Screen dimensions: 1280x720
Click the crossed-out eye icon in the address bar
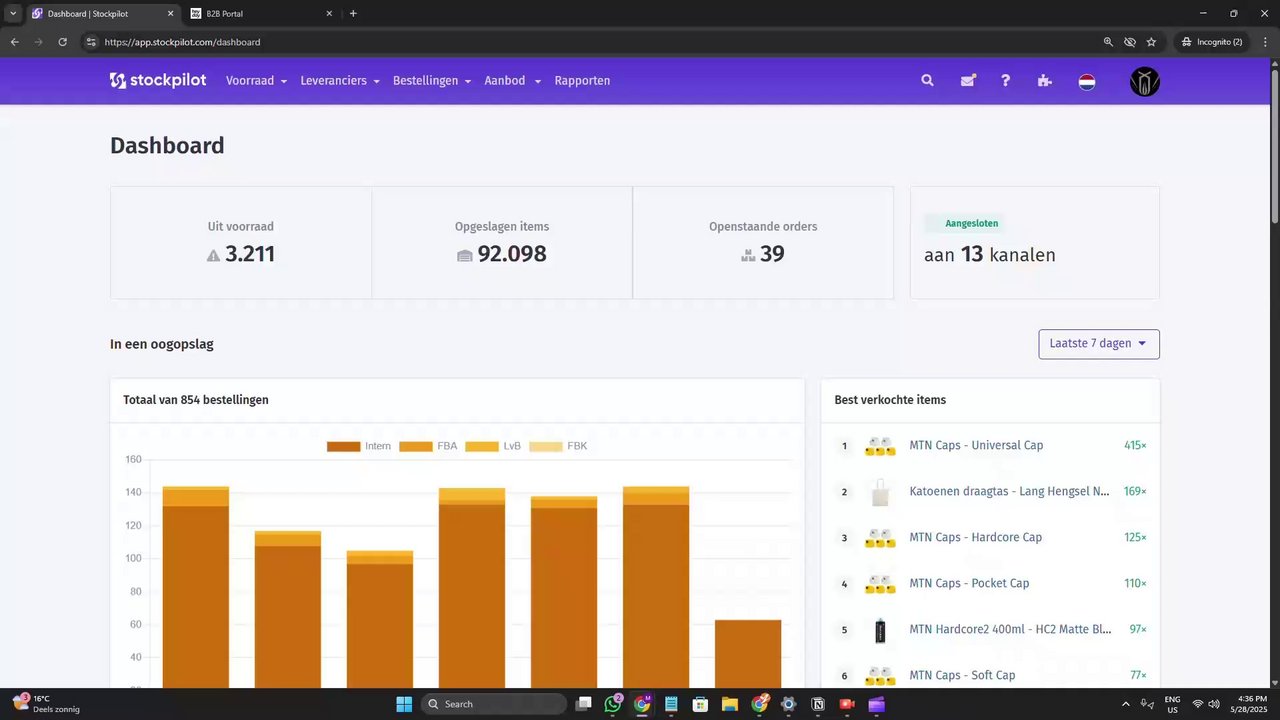(x=1130, y=42)
